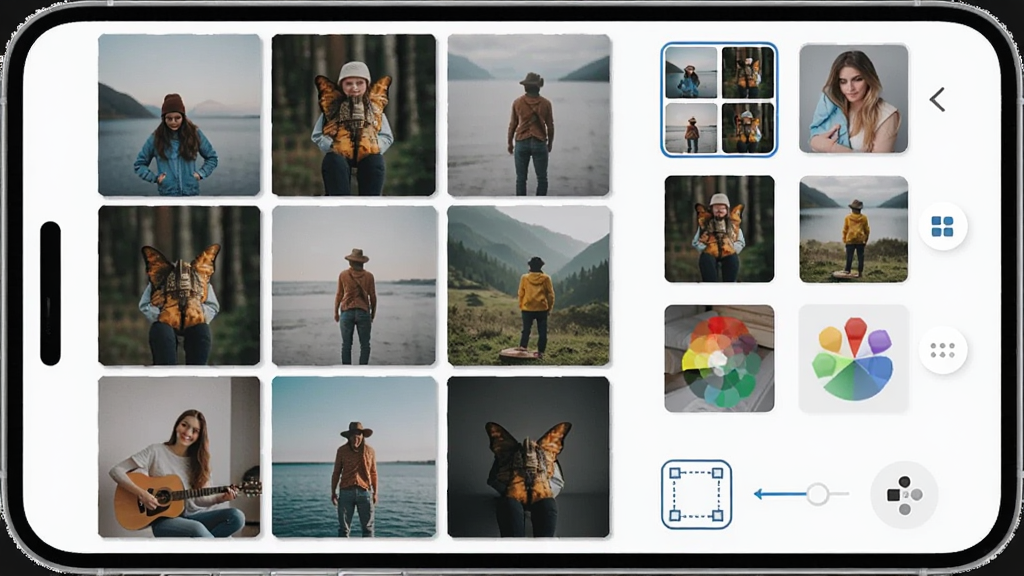
Task: Open butterfly wings on dark background photo
Action: click(x=528, y=457)
